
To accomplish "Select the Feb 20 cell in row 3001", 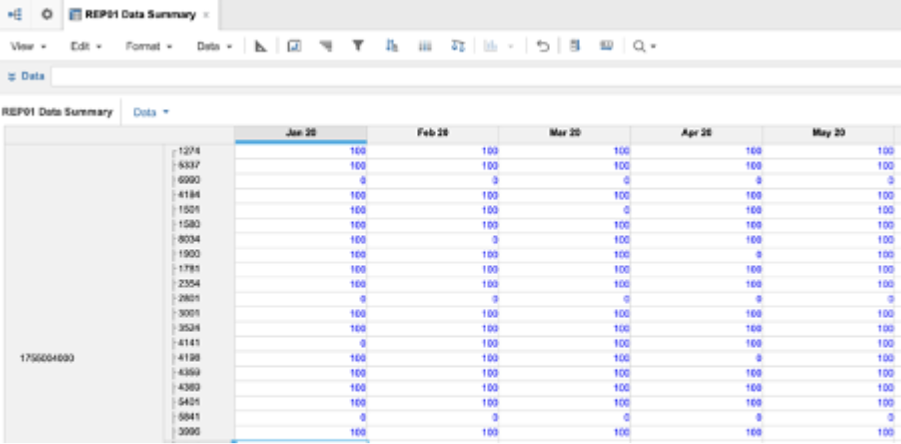I will 433,314.
